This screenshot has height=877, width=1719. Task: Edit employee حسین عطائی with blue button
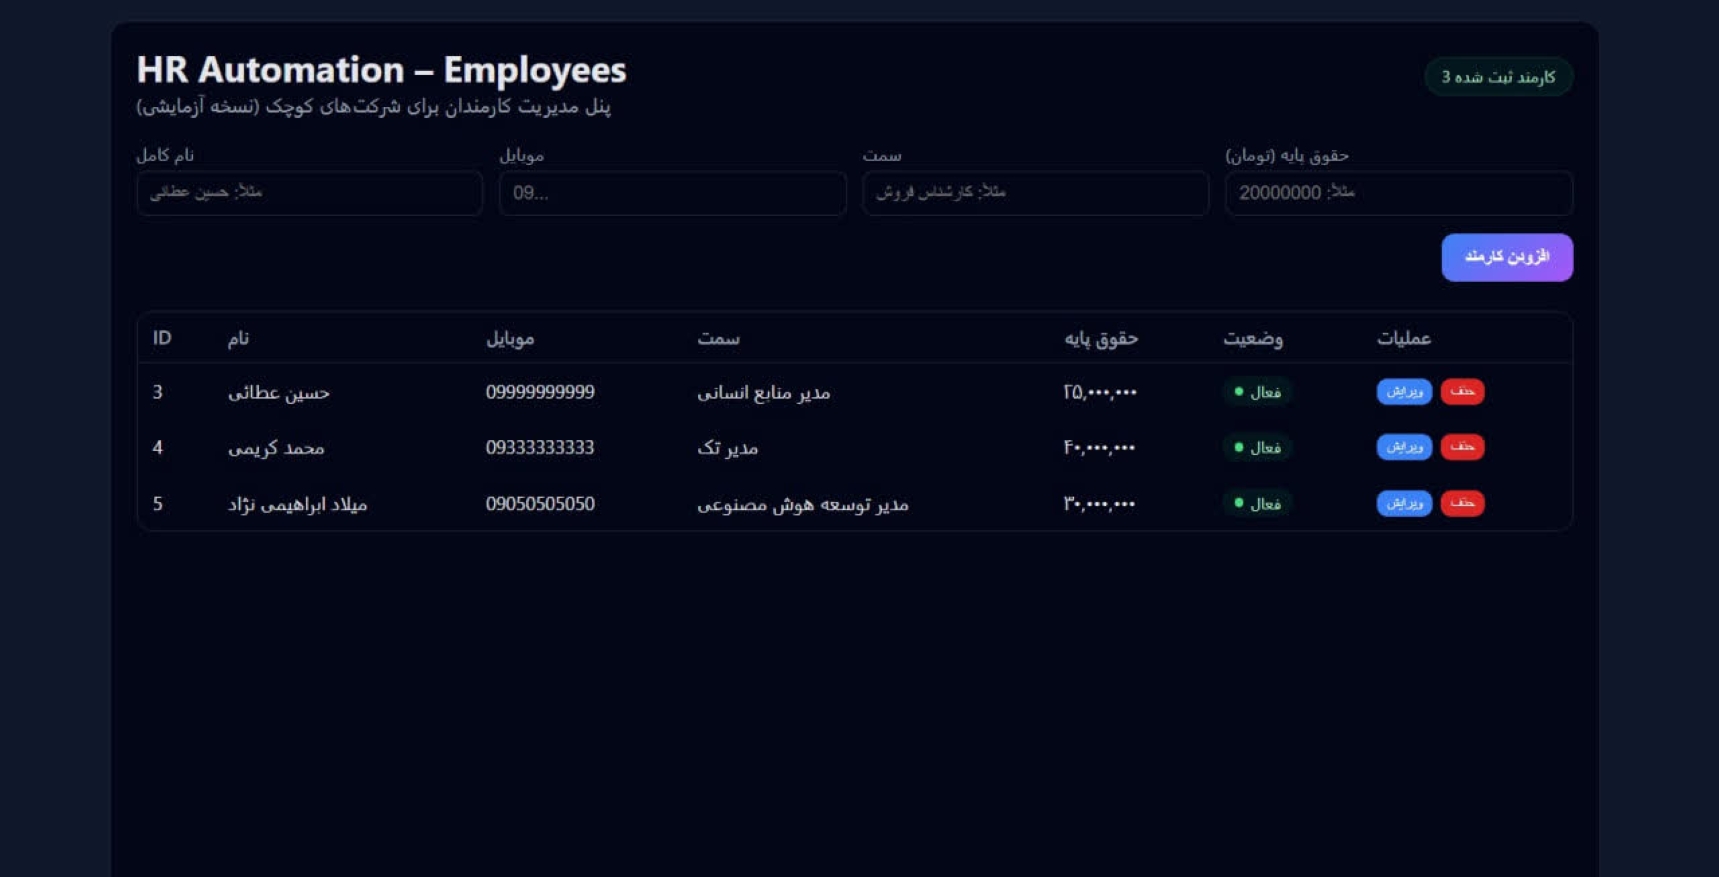coord(1403,392)
